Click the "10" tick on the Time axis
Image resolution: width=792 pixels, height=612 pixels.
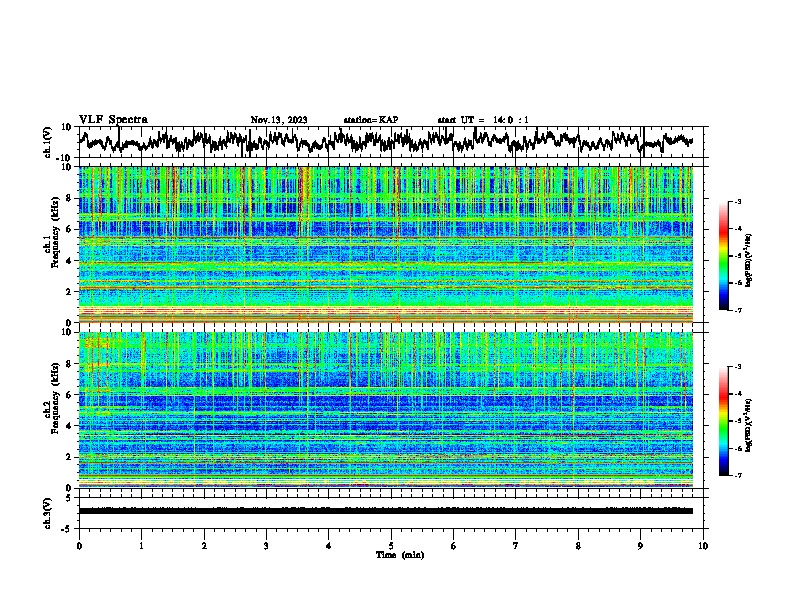click(703, 546)
